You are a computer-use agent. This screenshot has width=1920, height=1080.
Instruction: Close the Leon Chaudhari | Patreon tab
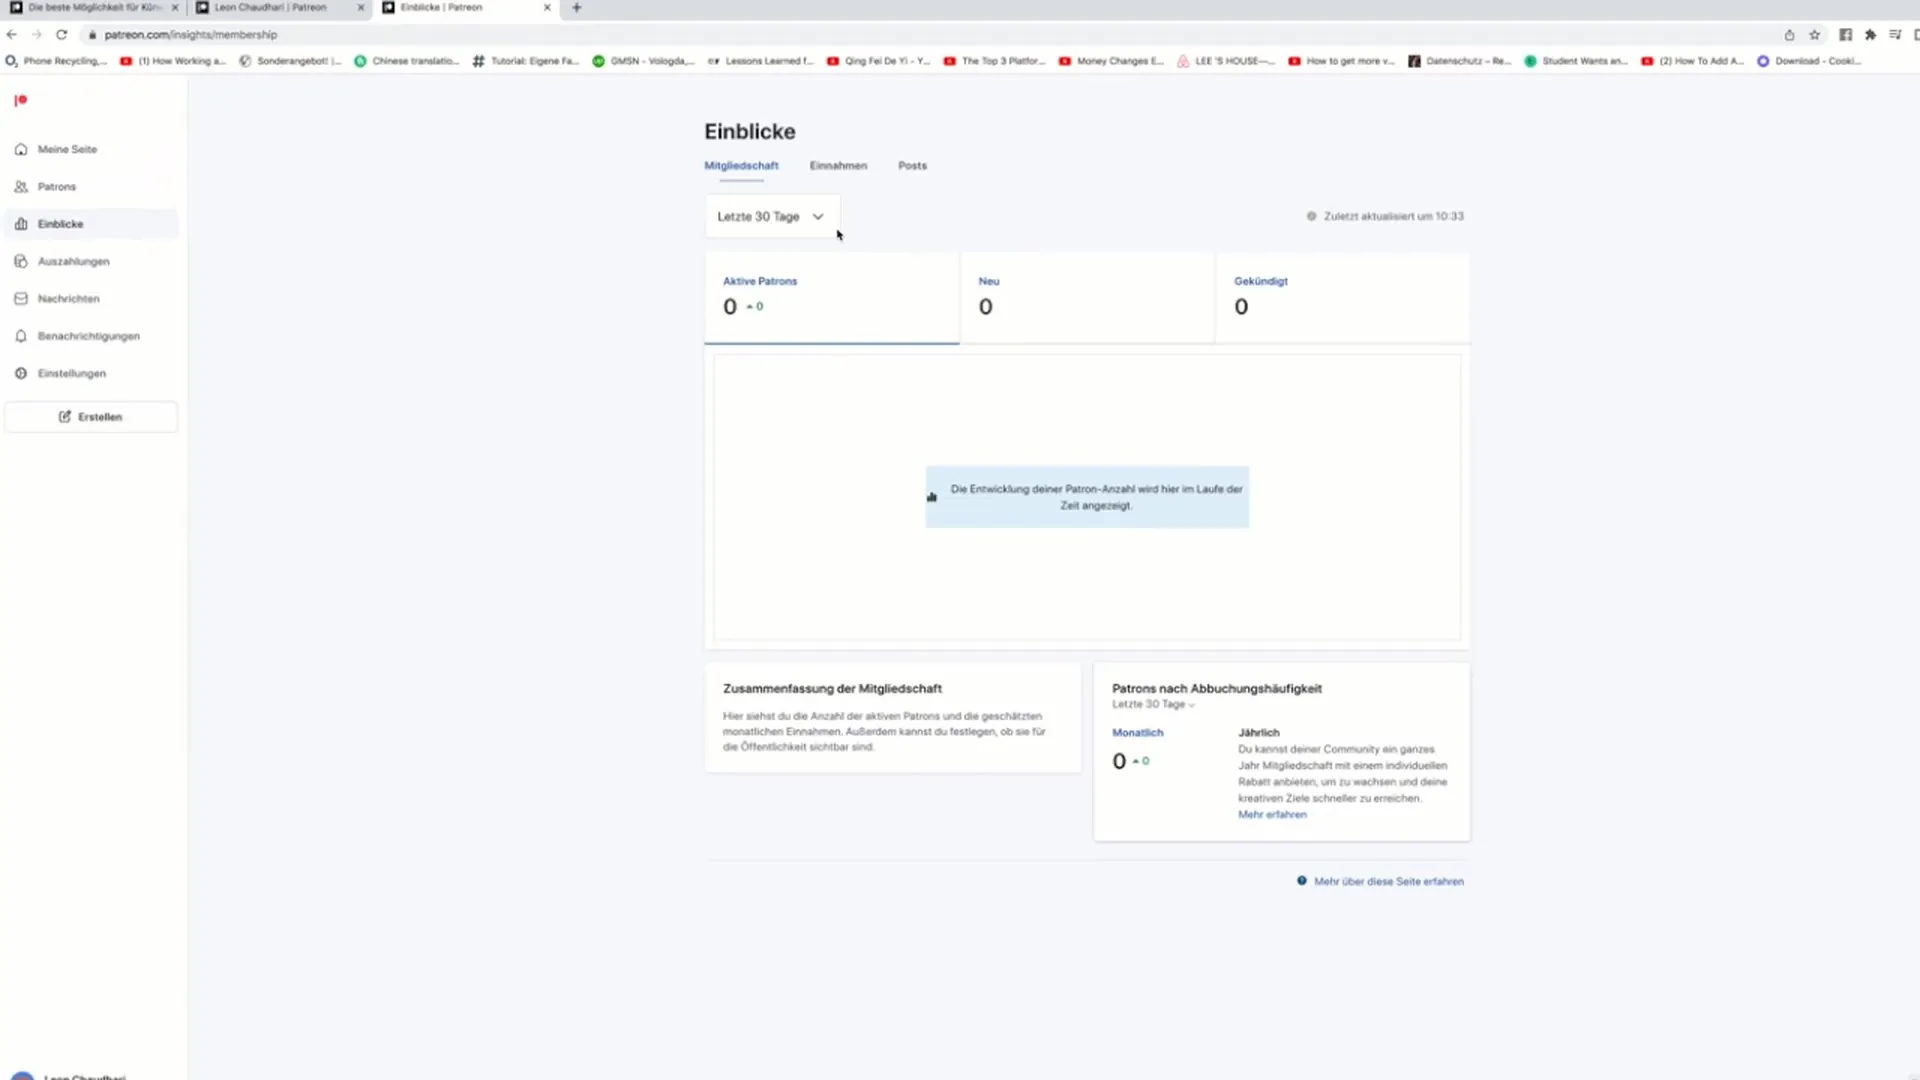[x=361, y=8]
